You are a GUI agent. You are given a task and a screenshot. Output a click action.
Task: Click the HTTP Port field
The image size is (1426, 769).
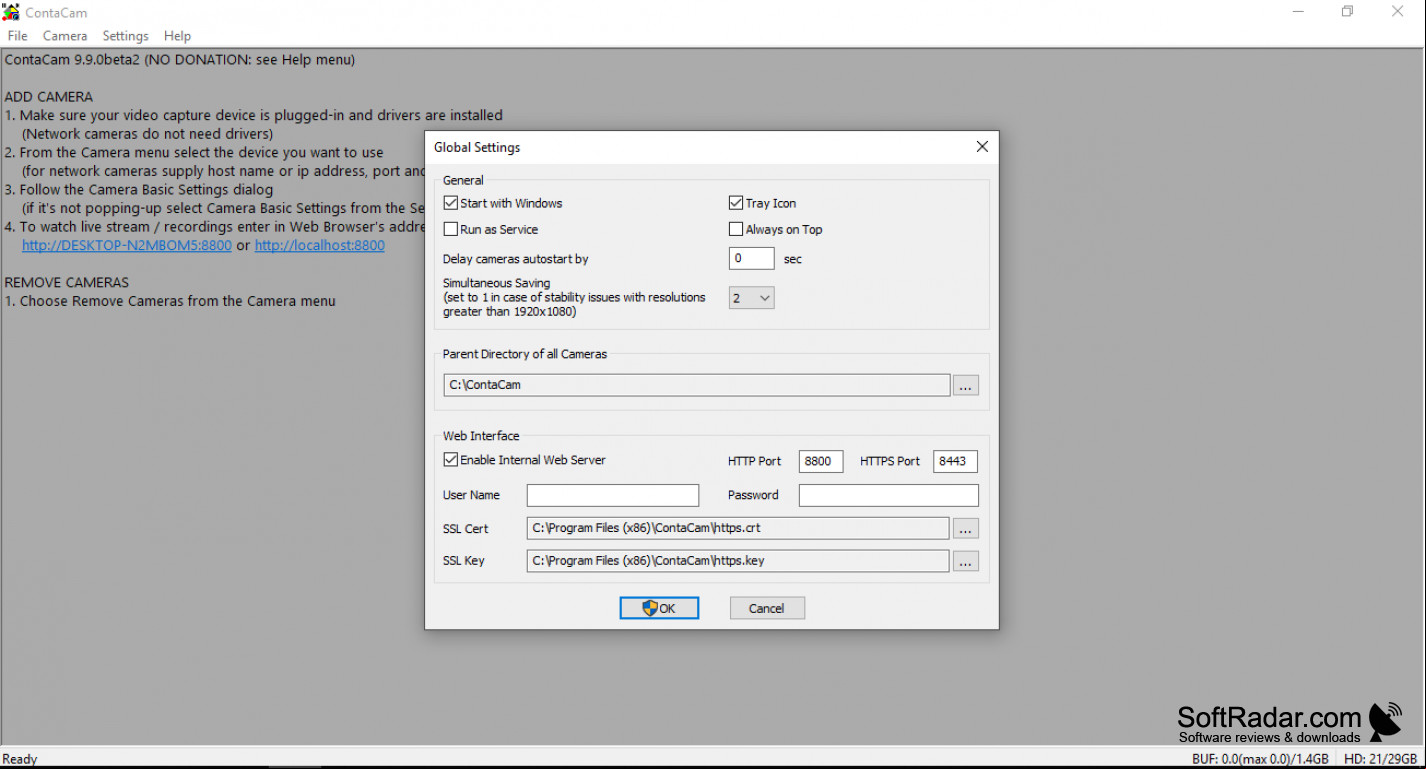(821, 461)
